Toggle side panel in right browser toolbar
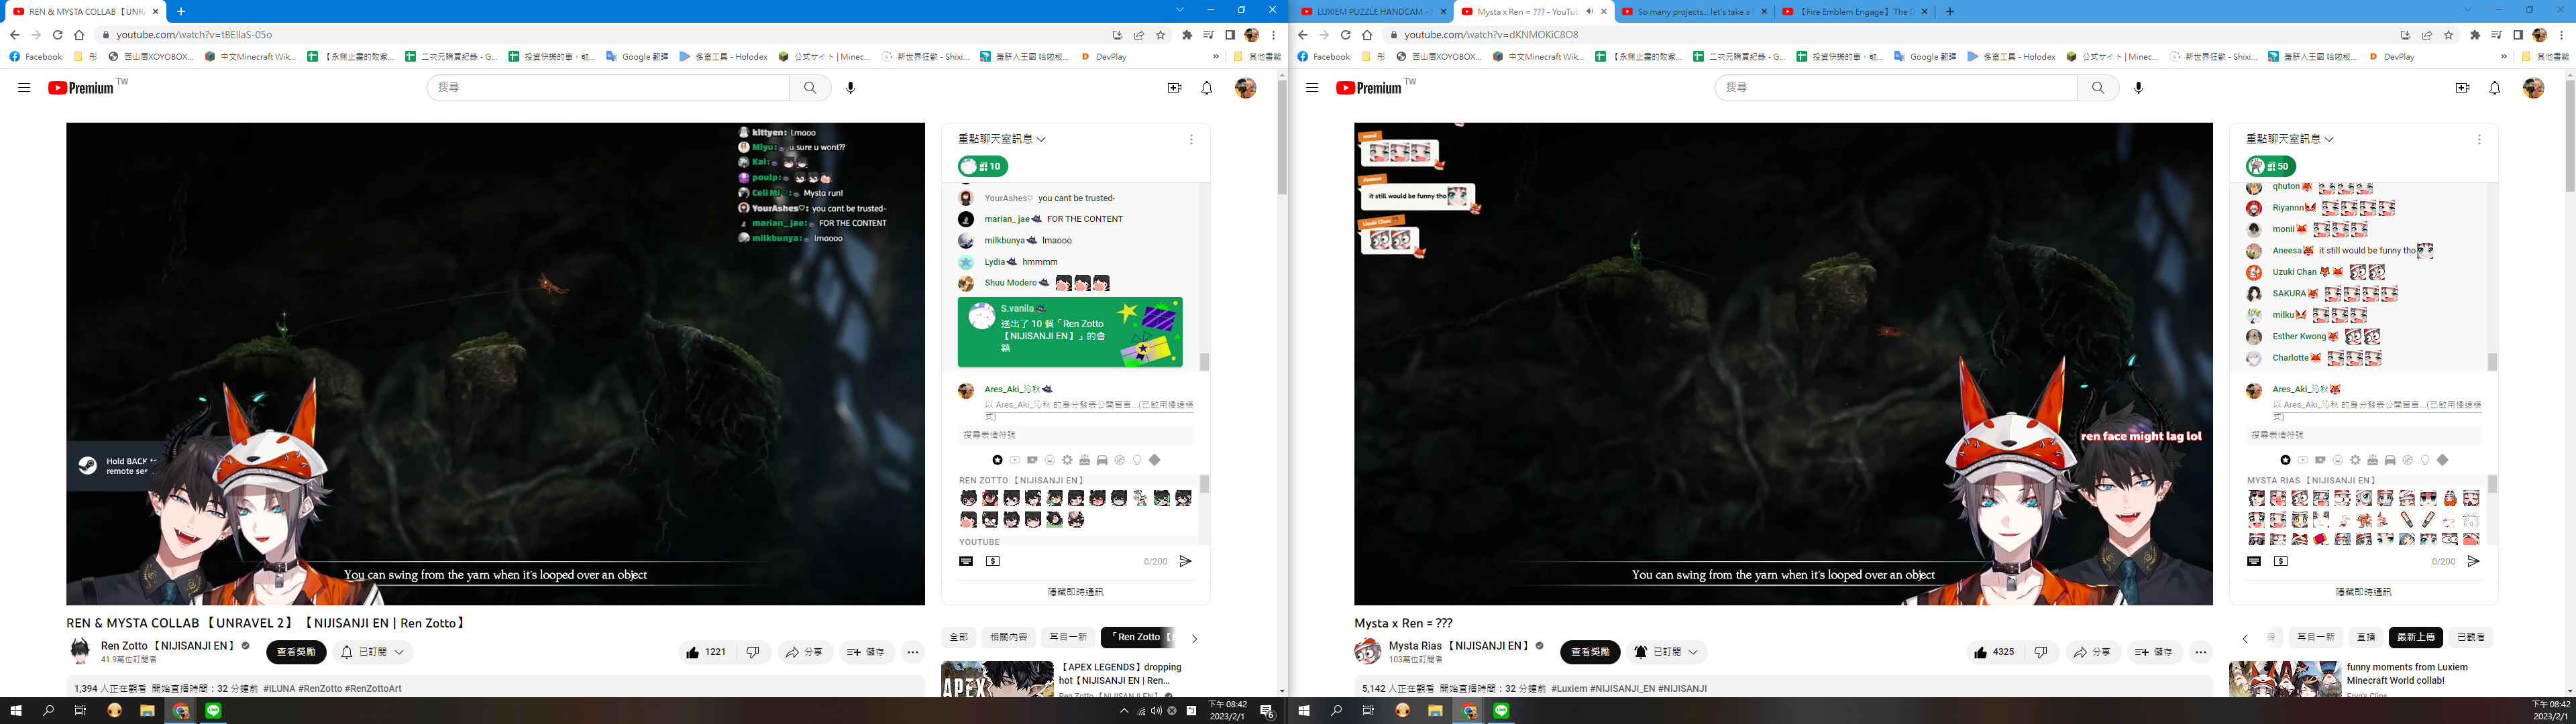The width and height of the screenshot is (2576, 724). click(x=2518, y=35)
